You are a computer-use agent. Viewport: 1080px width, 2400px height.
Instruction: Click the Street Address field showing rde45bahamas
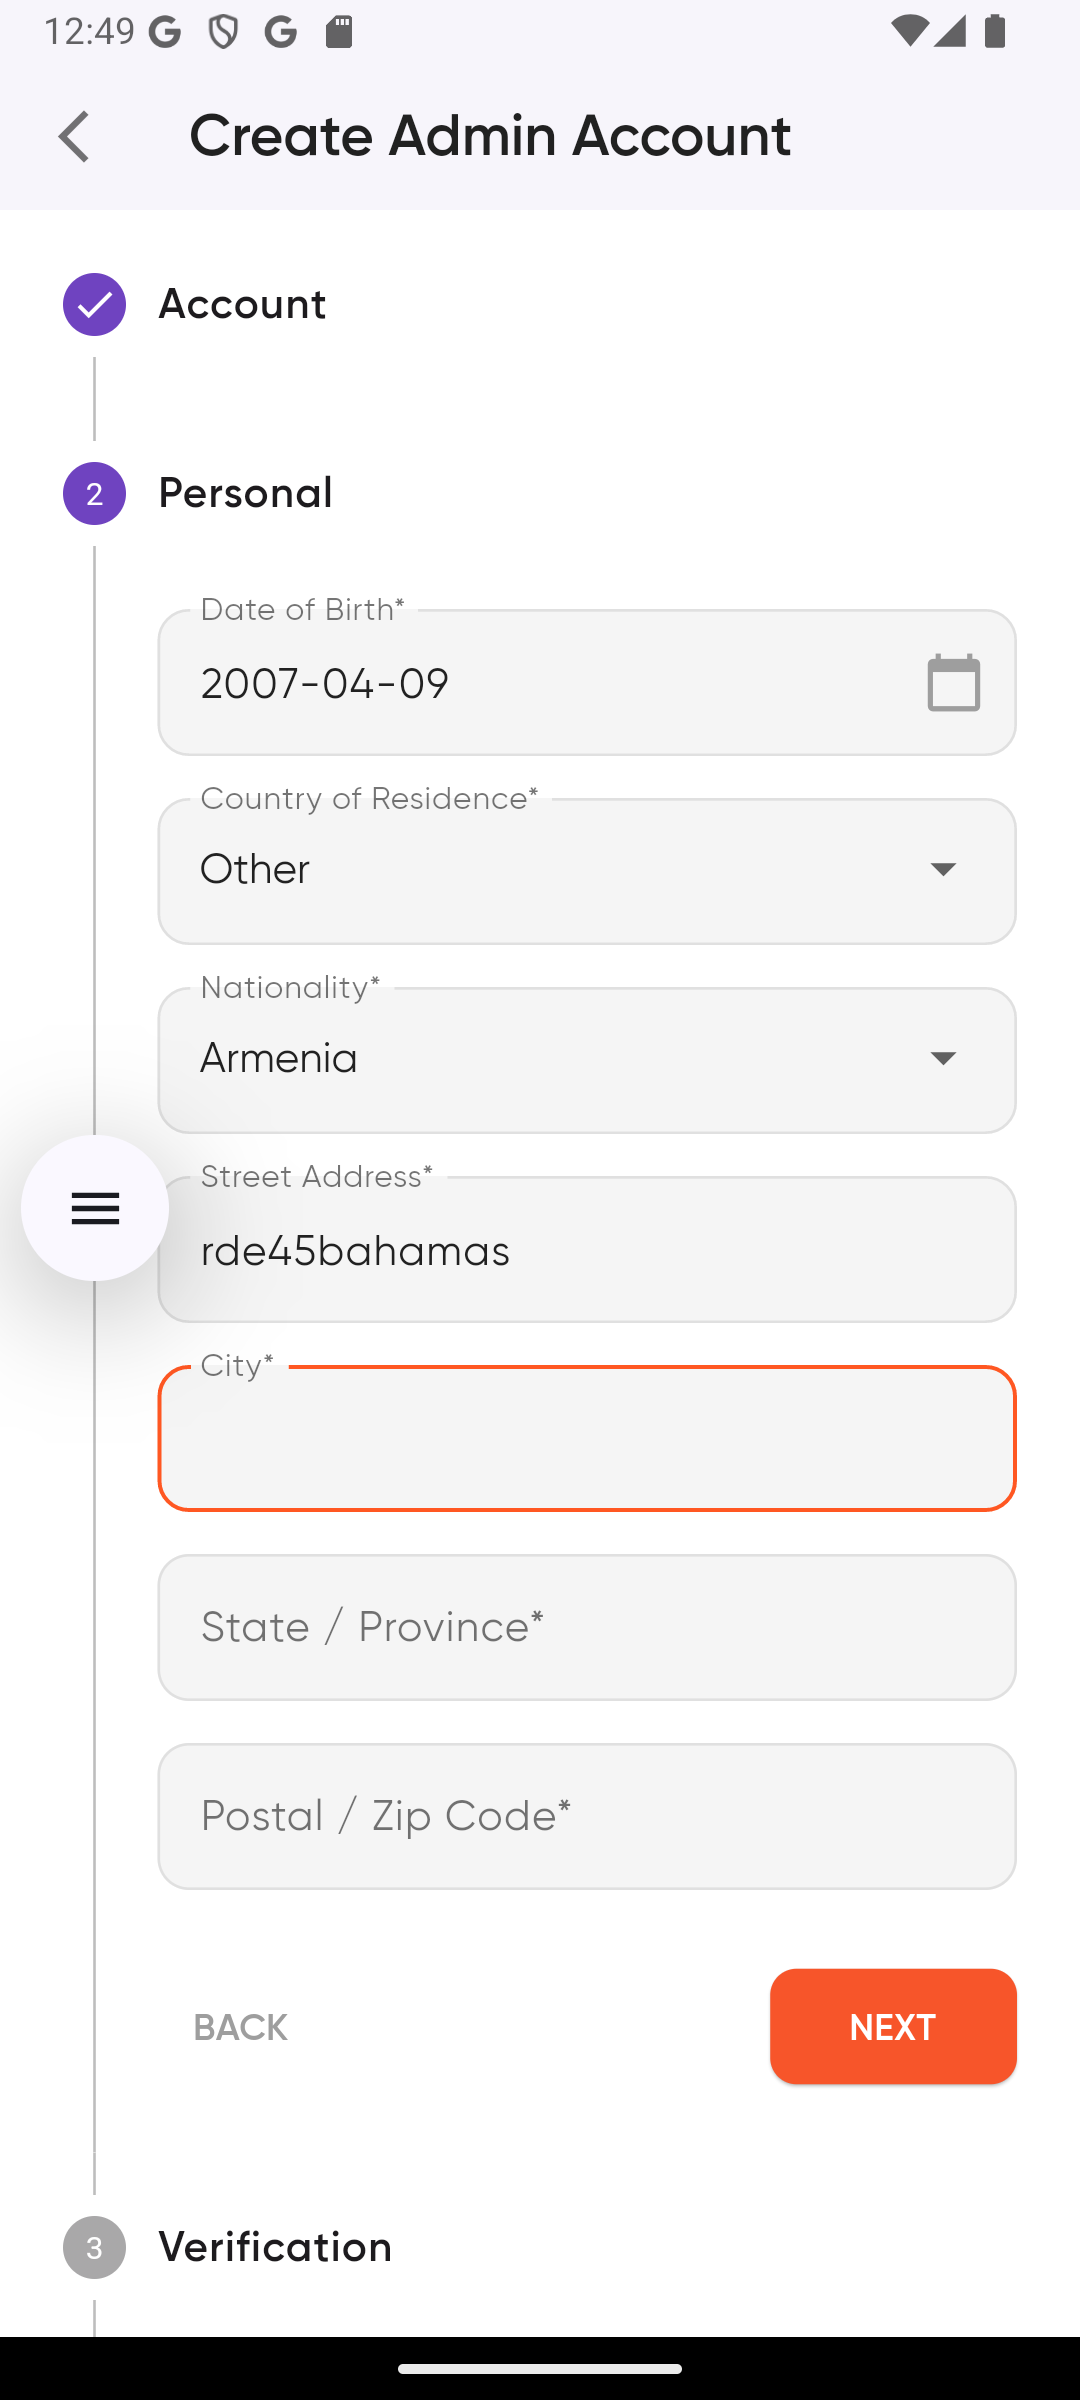(x=586, y=1250)
